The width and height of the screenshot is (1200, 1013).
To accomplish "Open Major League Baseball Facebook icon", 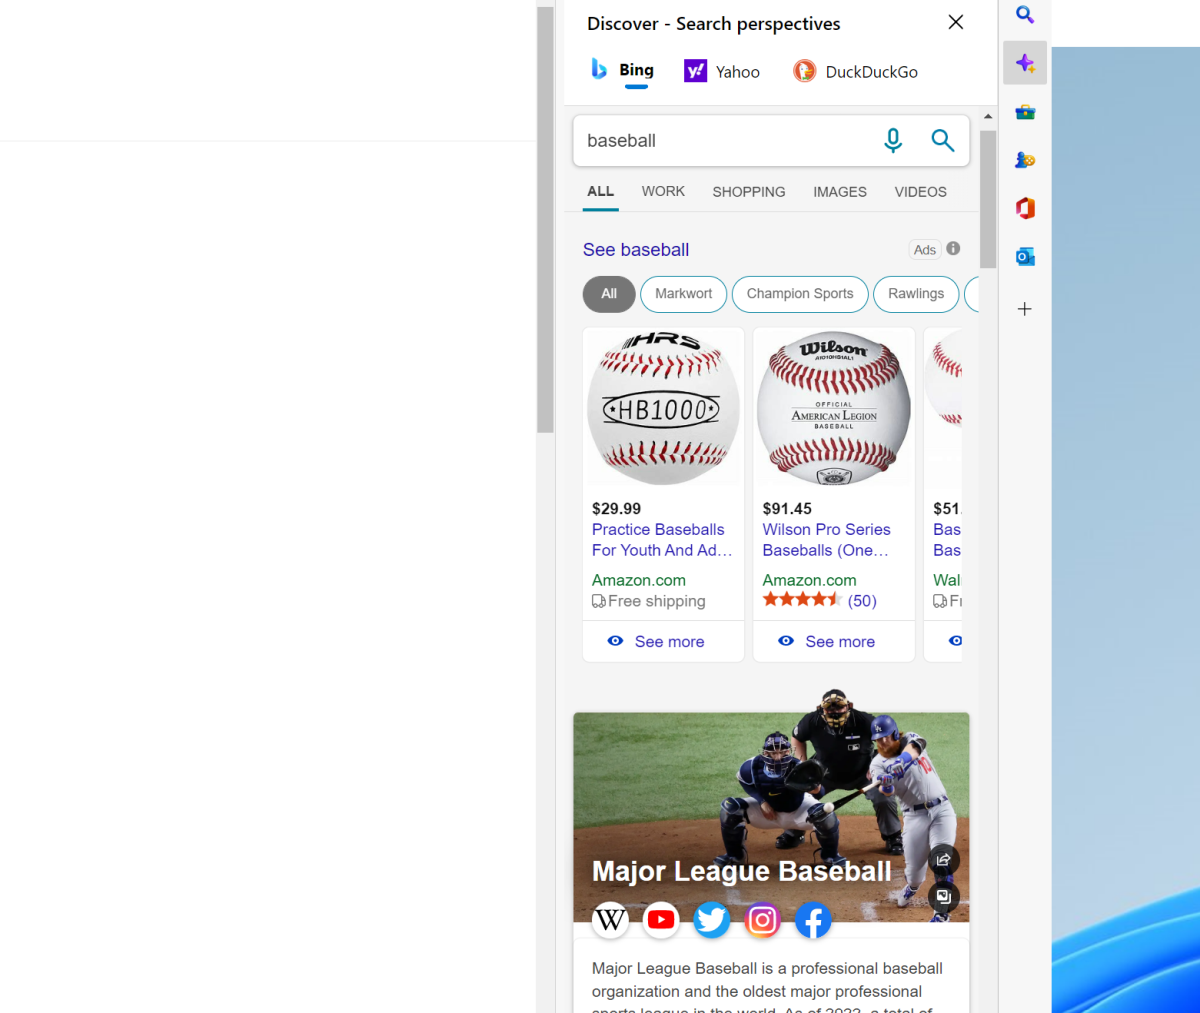I will [813, 919].
